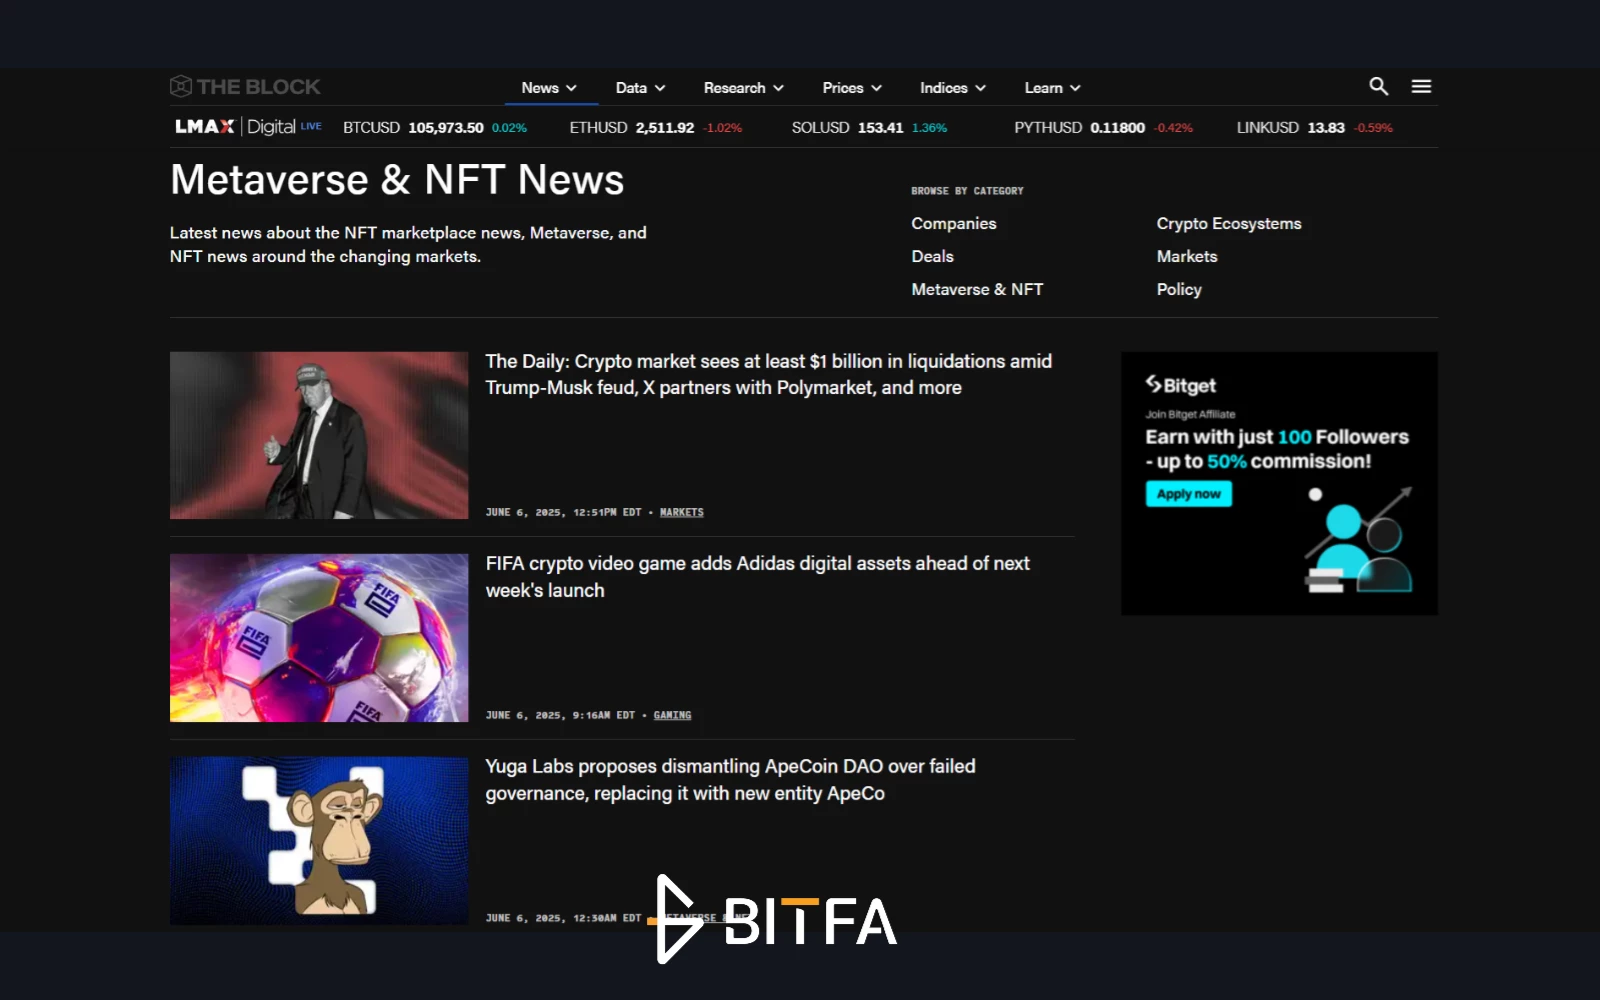Select the BTCUSD ticker price
The image size is (1600, 1000).
point(446,128)
